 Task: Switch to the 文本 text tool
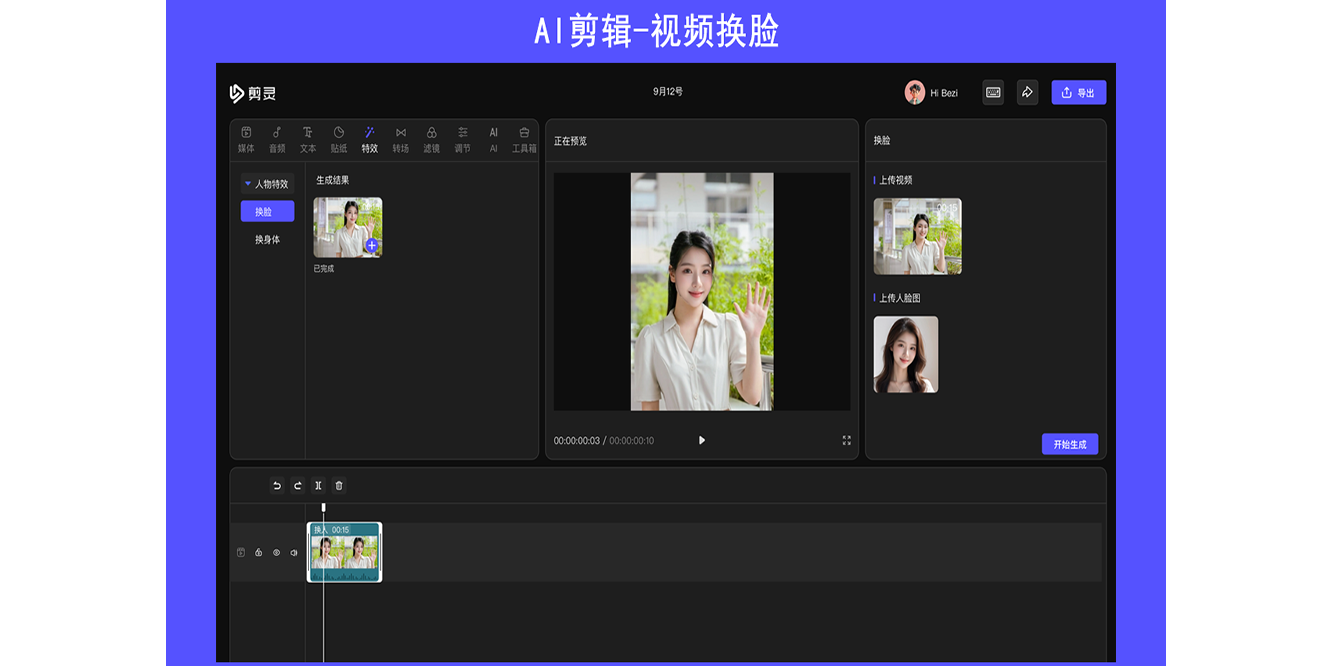(x=308, y=135)
